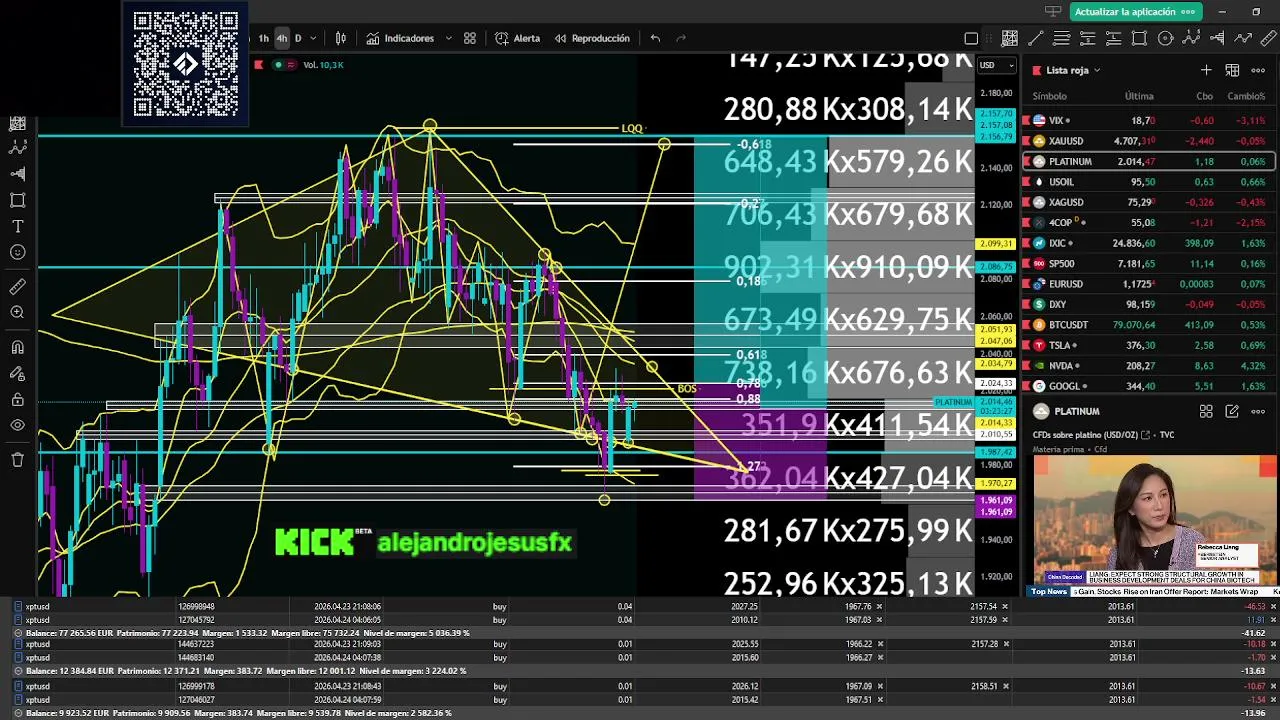This screenshot has height=720, width=1280.
Task: Select the xptusd order 127046027 row
Action: [x=640, y=699]
